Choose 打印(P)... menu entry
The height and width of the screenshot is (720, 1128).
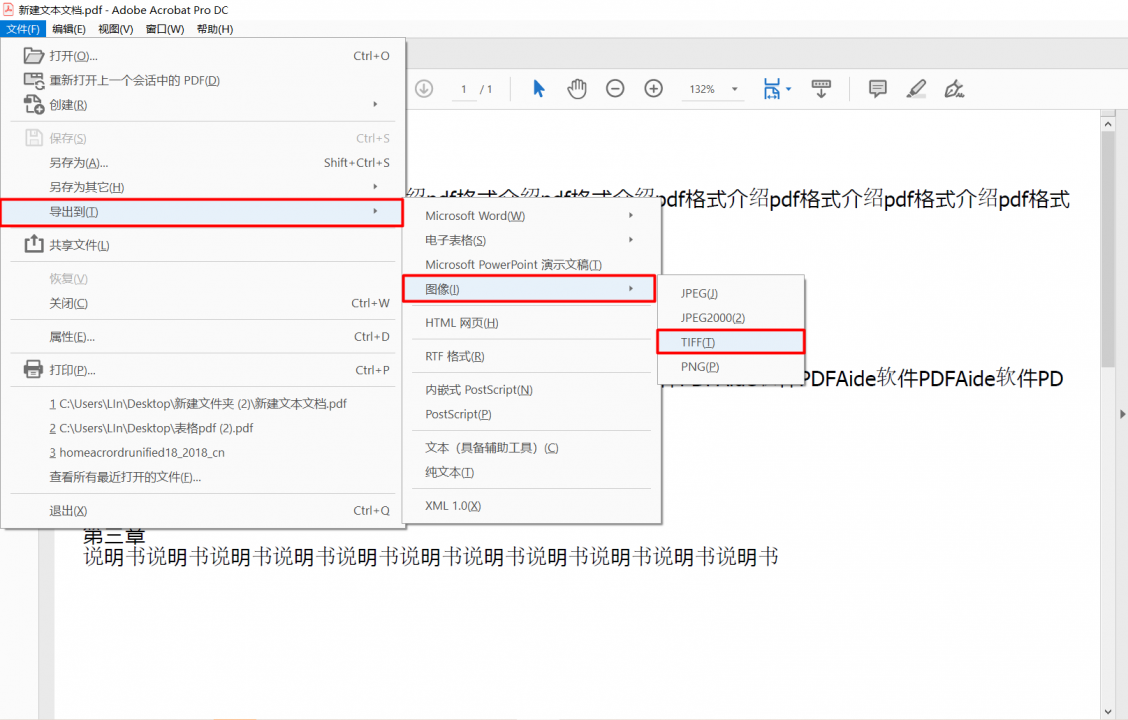tap(204, 370)
